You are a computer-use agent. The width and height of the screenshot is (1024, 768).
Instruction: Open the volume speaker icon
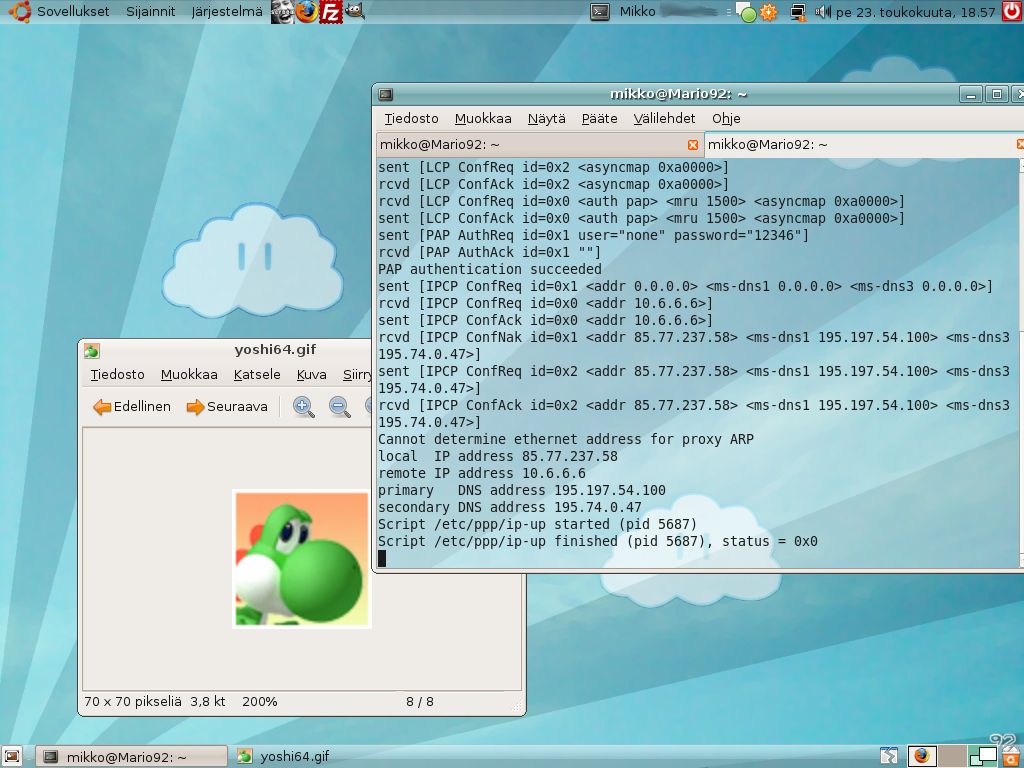[823, 12]
